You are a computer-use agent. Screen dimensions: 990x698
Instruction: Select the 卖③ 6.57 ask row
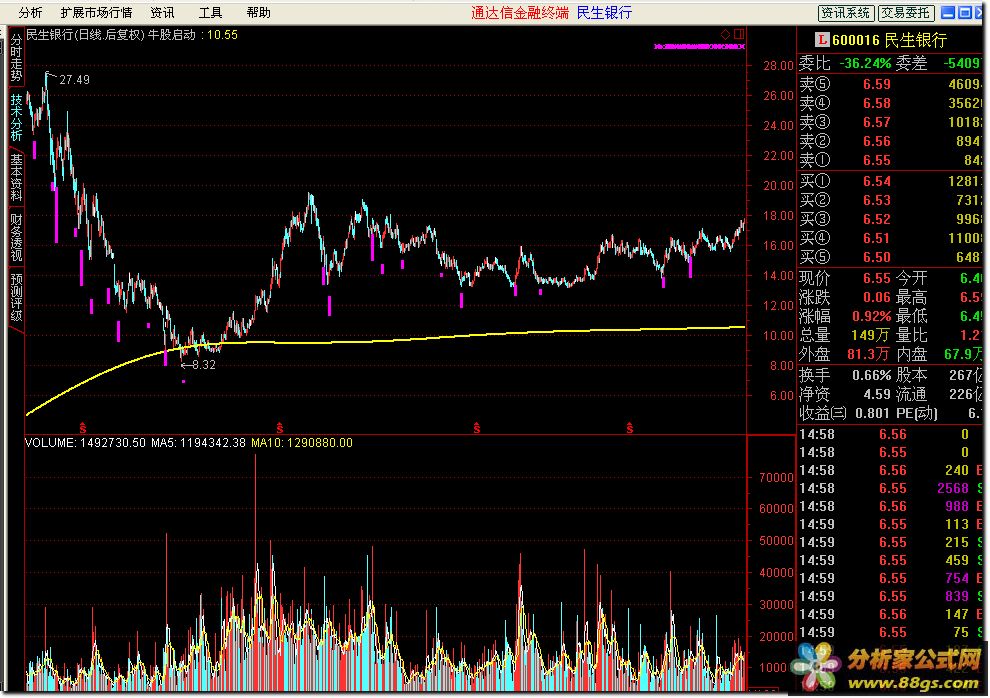tap(890, 122)
